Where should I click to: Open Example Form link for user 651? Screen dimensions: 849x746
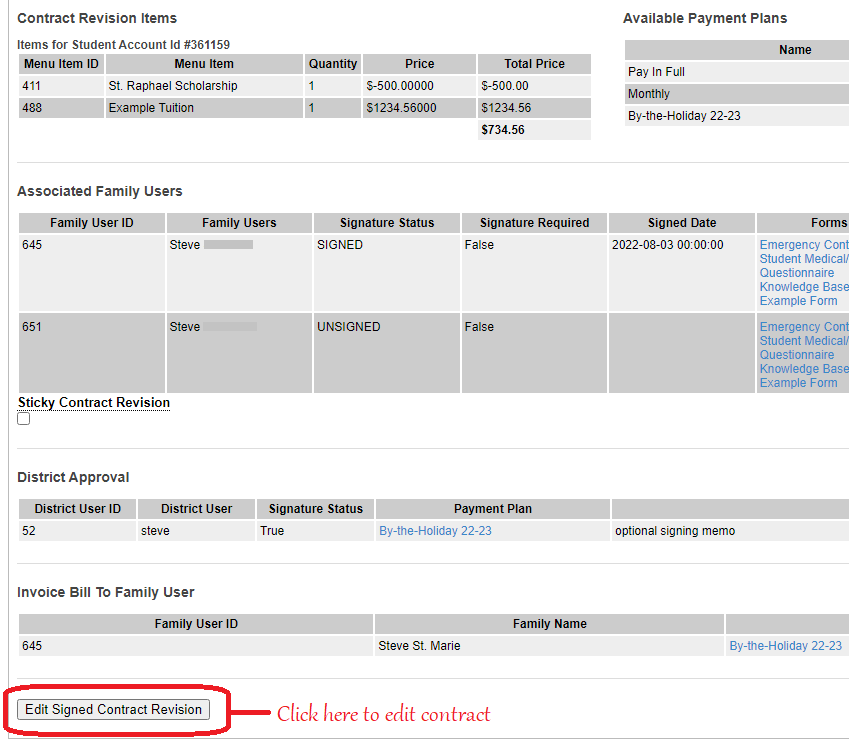tap(798, 383)
